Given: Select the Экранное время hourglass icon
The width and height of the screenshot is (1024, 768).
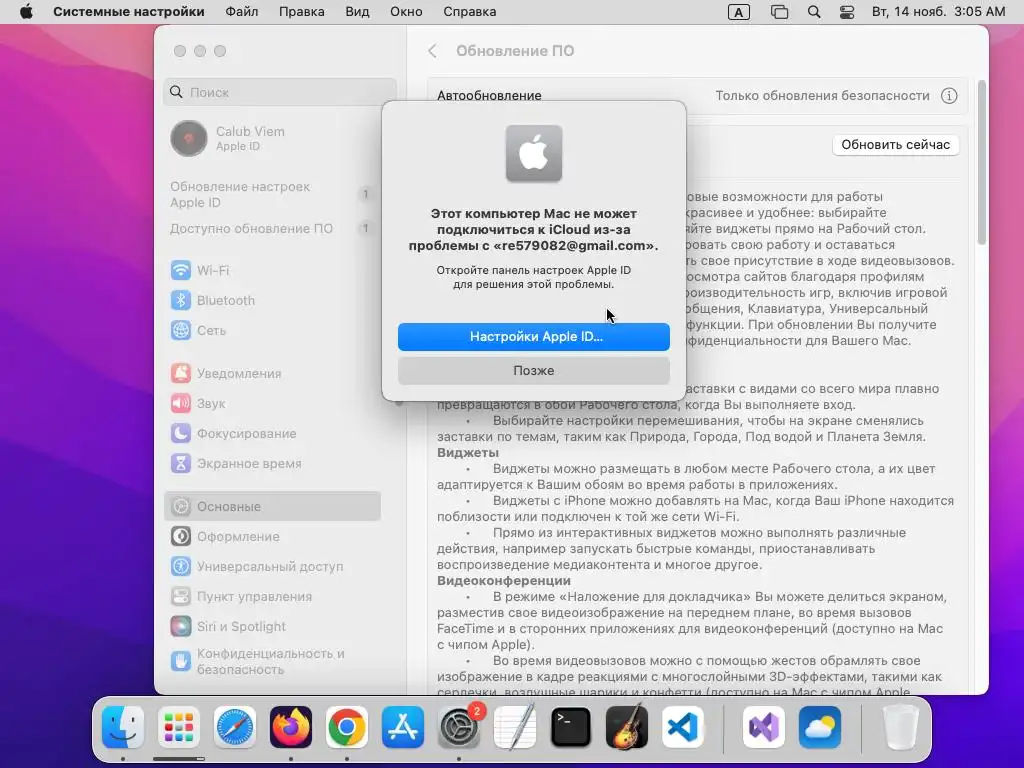Looking at the screenshot, I should click(x=181, y=463).
